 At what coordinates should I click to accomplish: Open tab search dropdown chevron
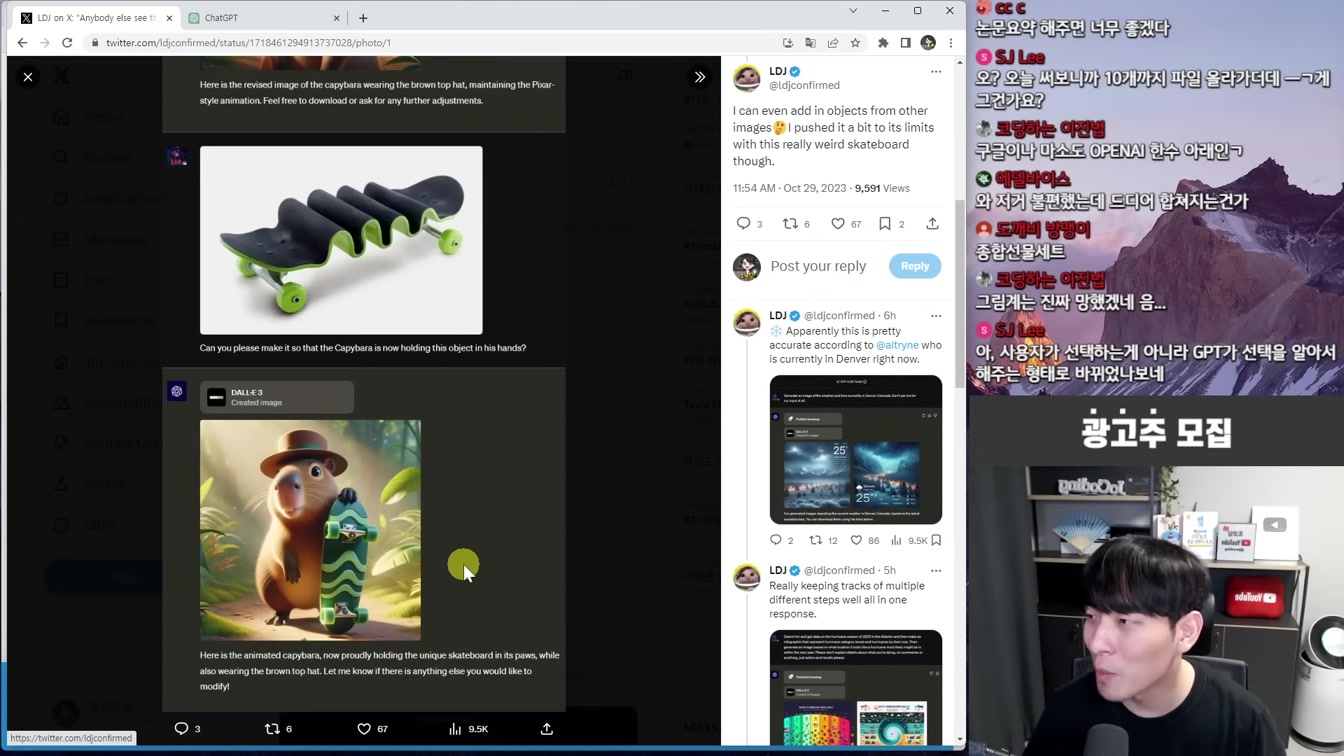(853, 11)
